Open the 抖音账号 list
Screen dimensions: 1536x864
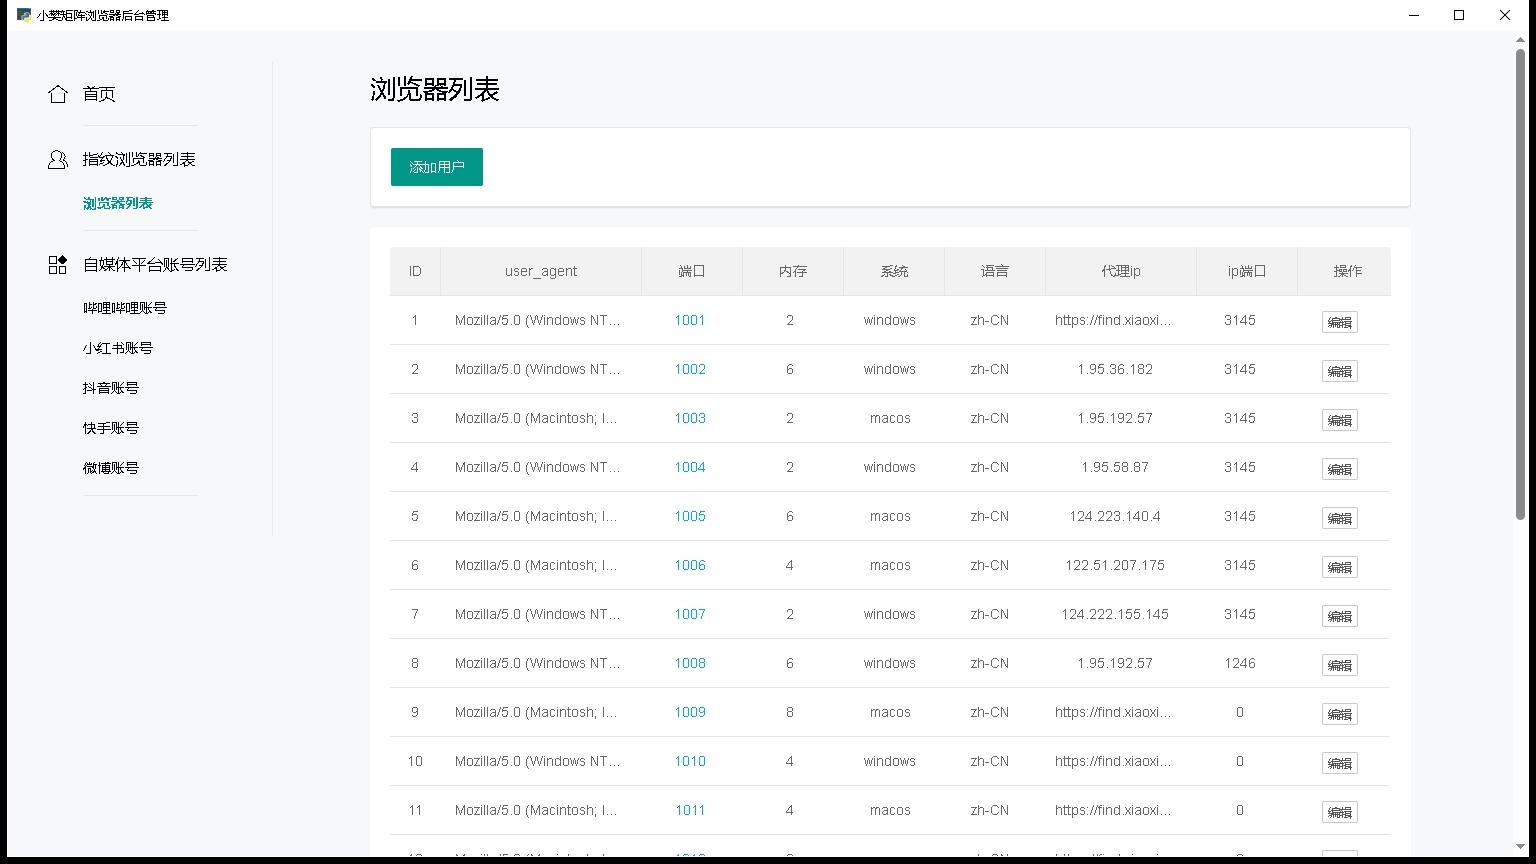pyautogui.click(x=111, y=388)
